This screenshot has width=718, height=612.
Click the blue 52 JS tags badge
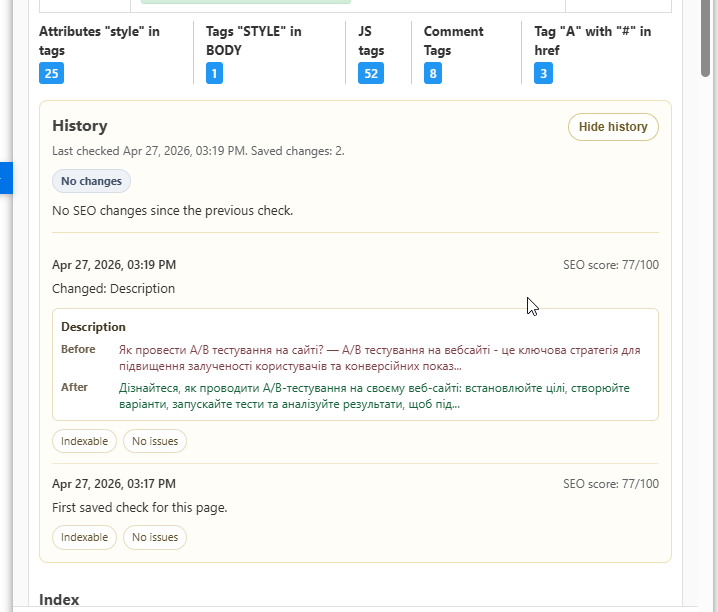point(370,73)
